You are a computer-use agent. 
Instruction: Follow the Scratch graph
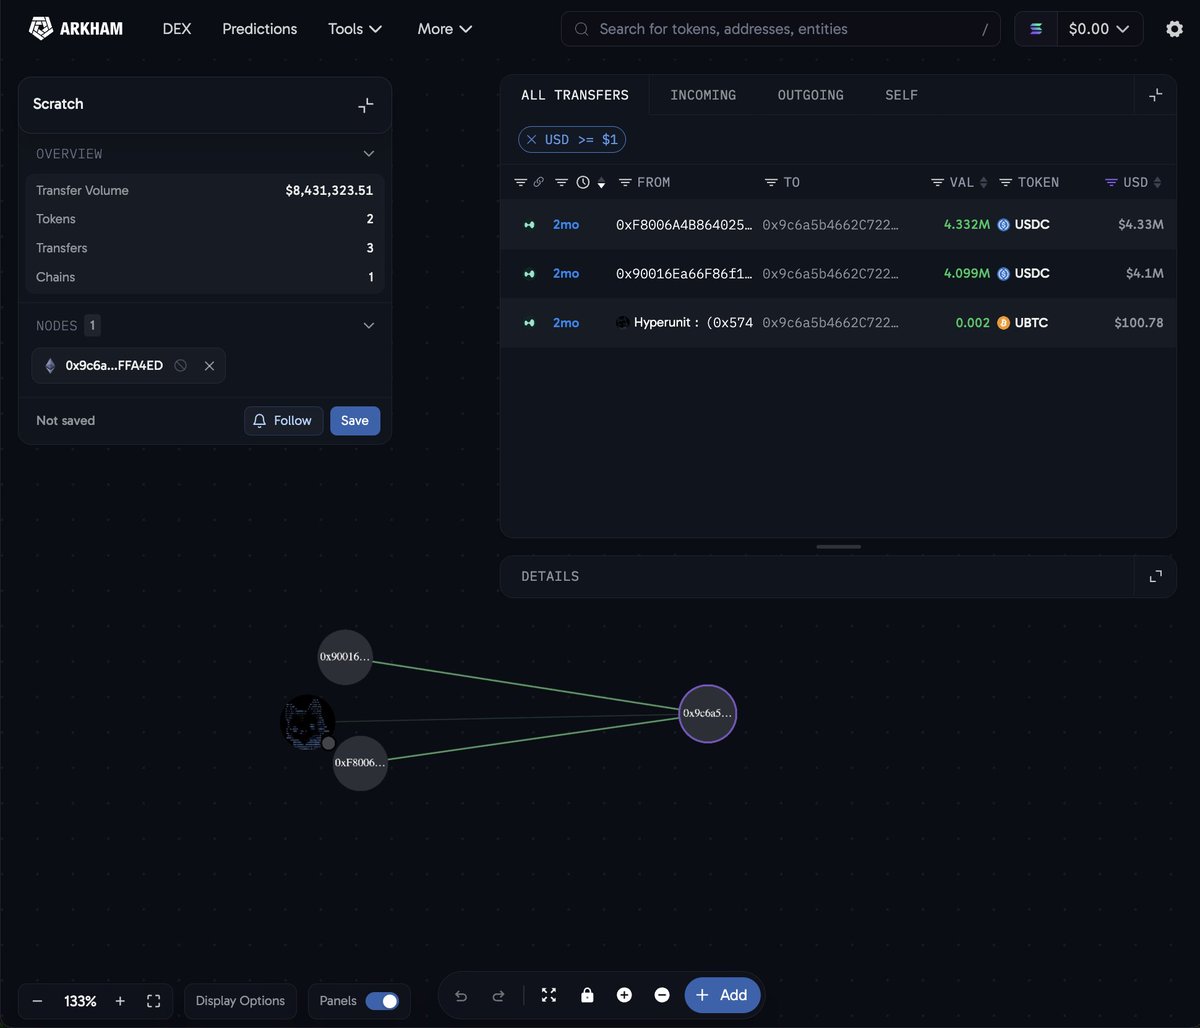tap(284, 421)
